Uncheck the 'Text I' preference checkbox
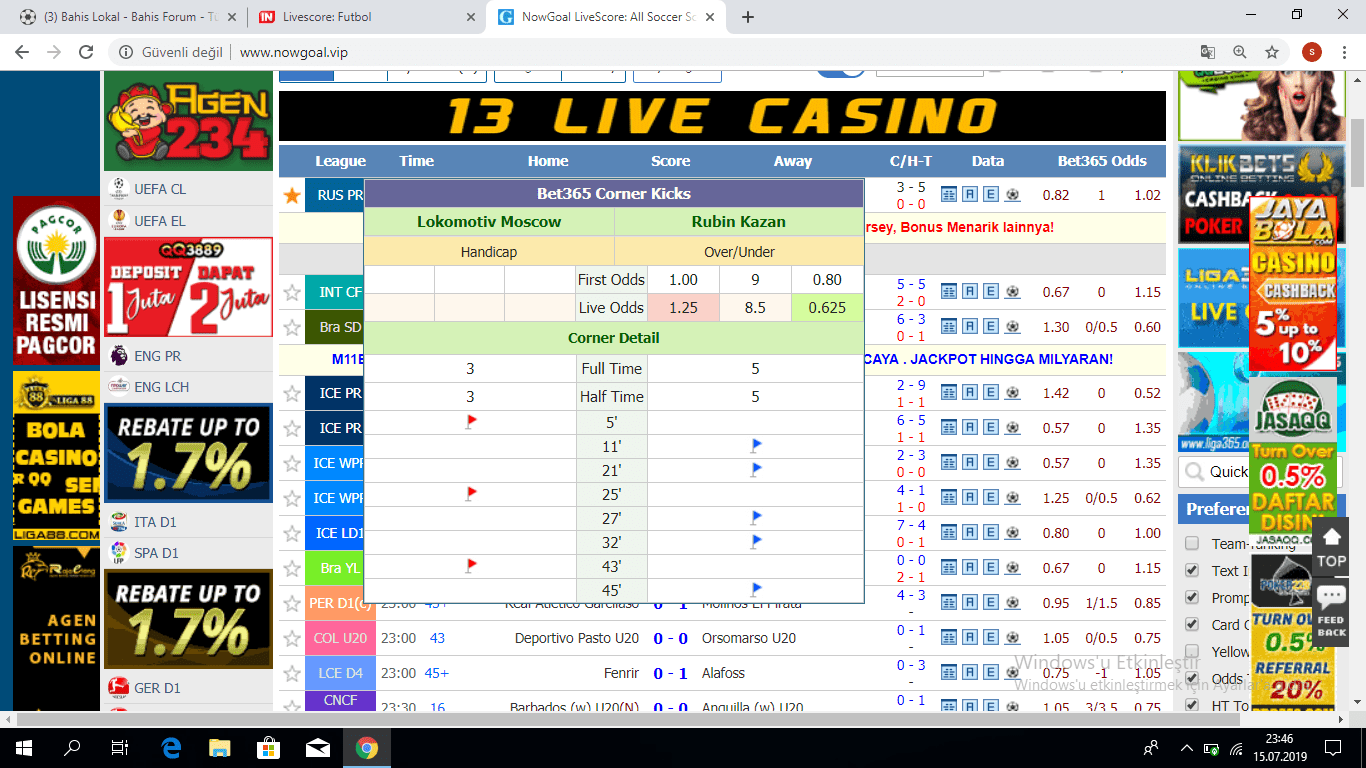 pyautogui.click(x=1192, y=570)
